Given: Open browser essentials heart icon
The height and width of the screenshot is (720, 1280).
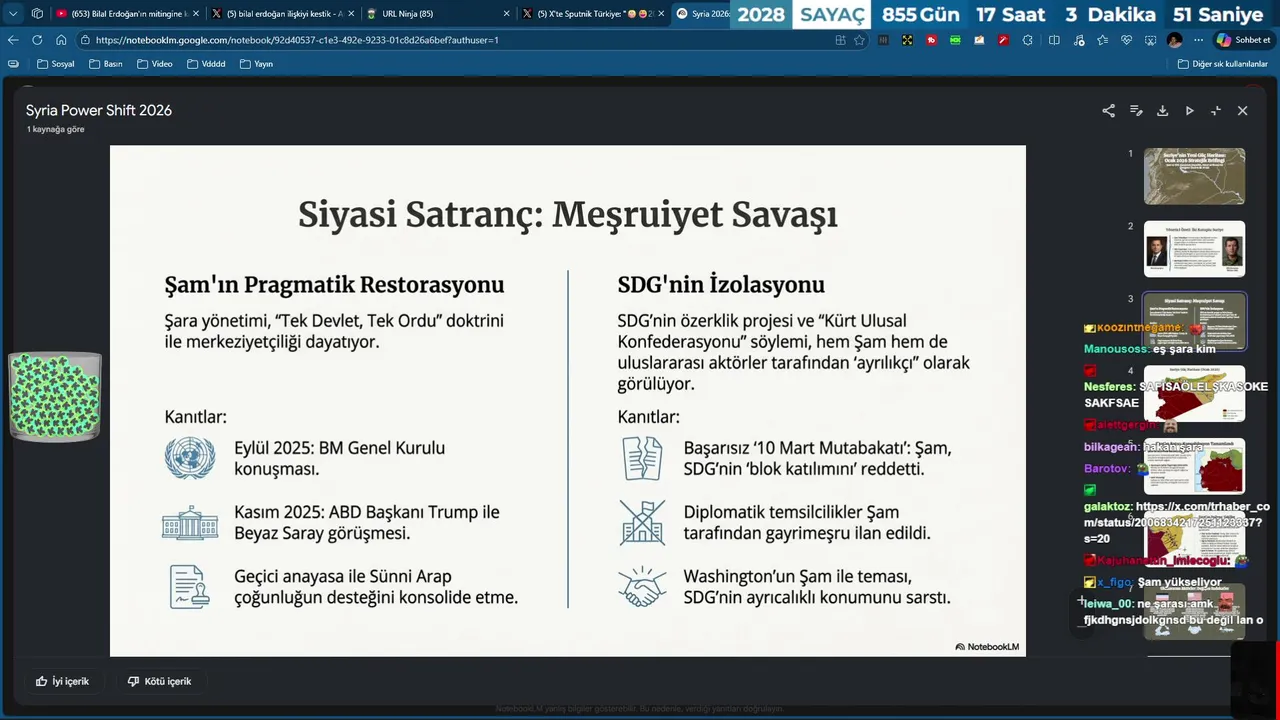Looking at the screenshot, I should (x=1126, y=40).
